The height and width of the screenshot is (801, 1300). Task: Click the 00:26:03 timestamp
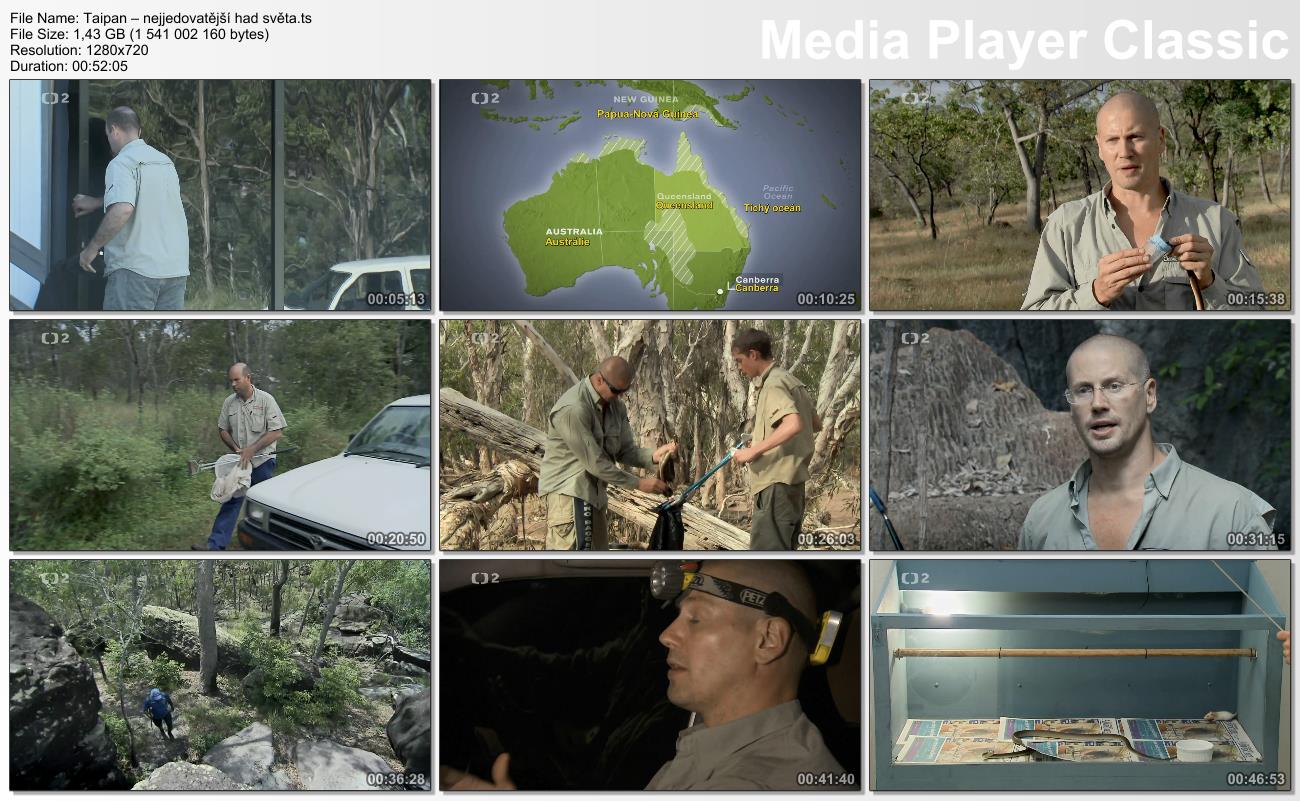(825, 539)
